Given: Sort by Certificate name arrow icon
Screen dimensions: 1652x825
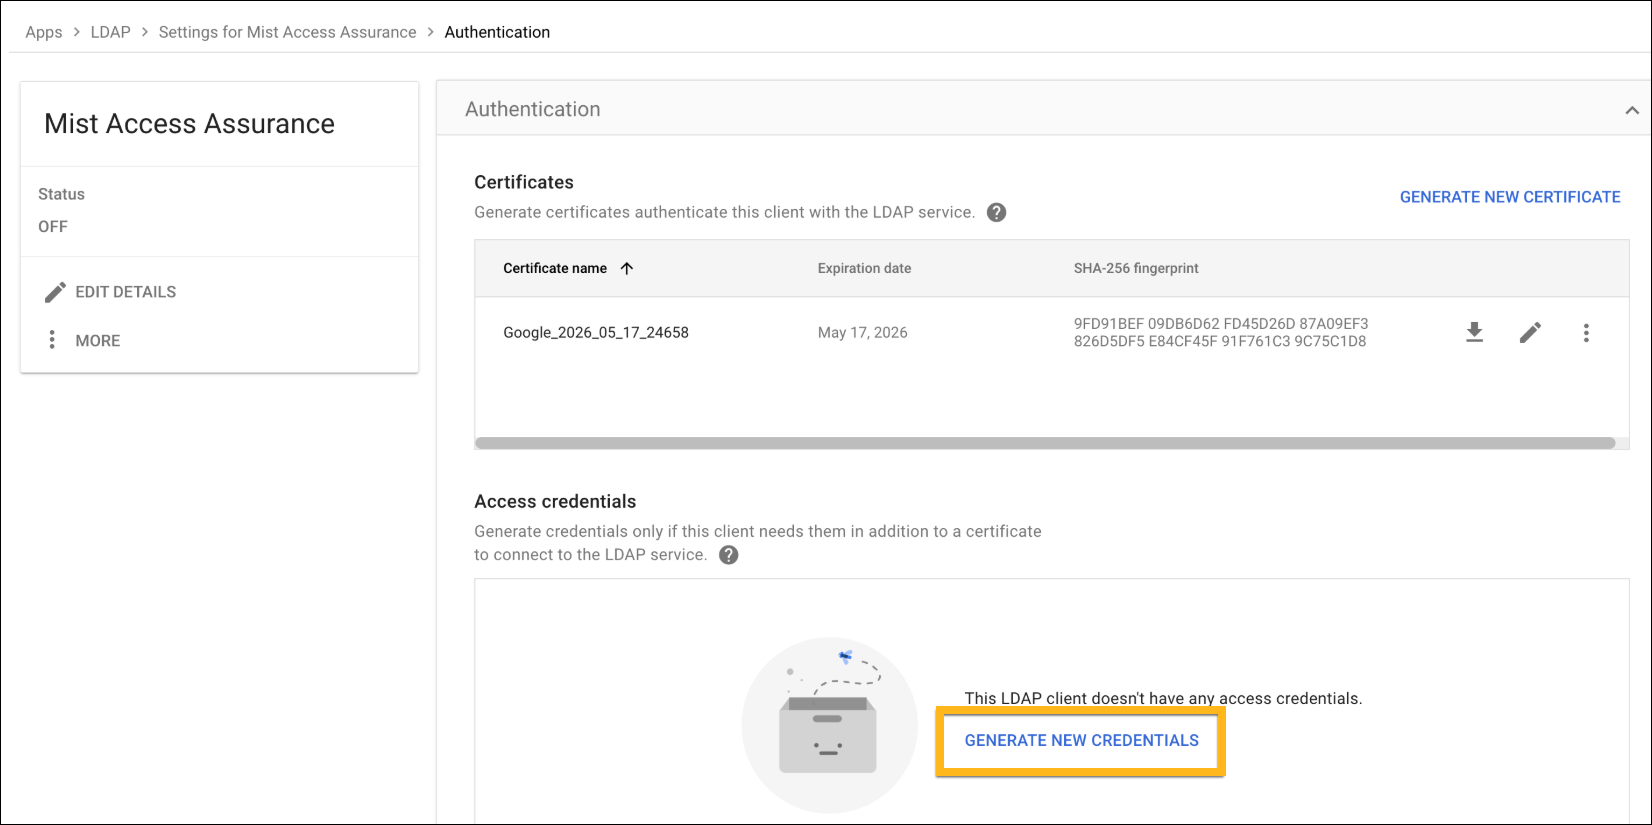Looking at the screenshot, I should point(627,268).
